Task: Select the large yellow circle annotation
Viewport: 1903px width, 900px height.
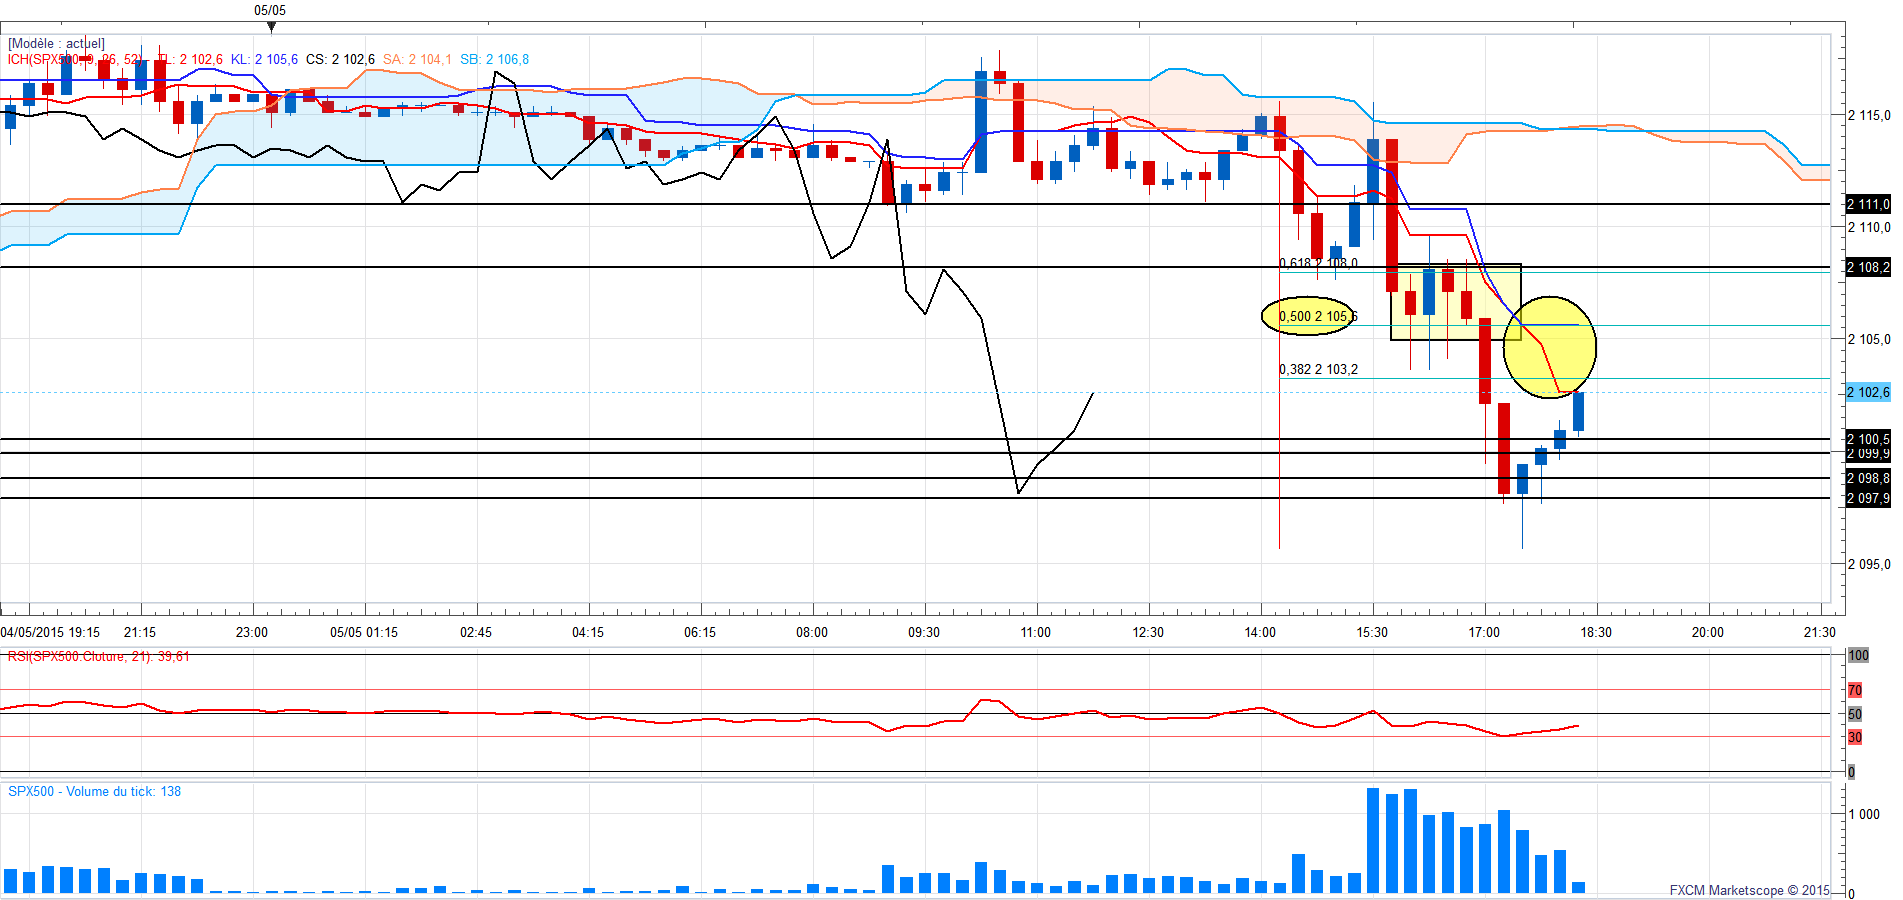Action: [1550, 347]
